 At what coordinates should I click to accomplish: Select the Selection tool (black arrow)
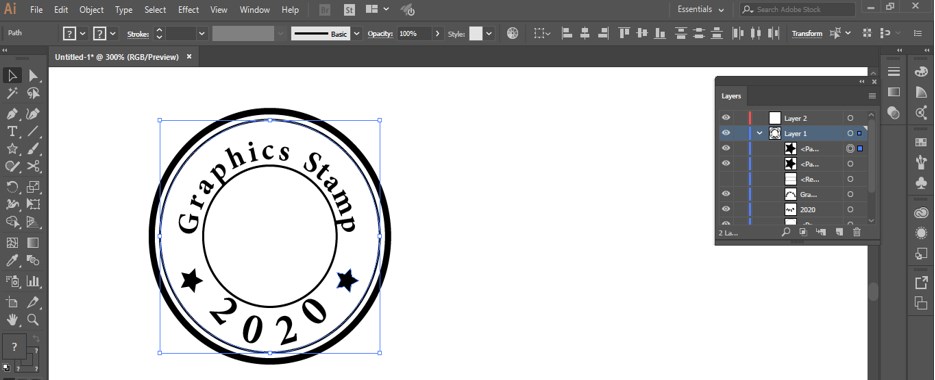[x=12, y=76]
